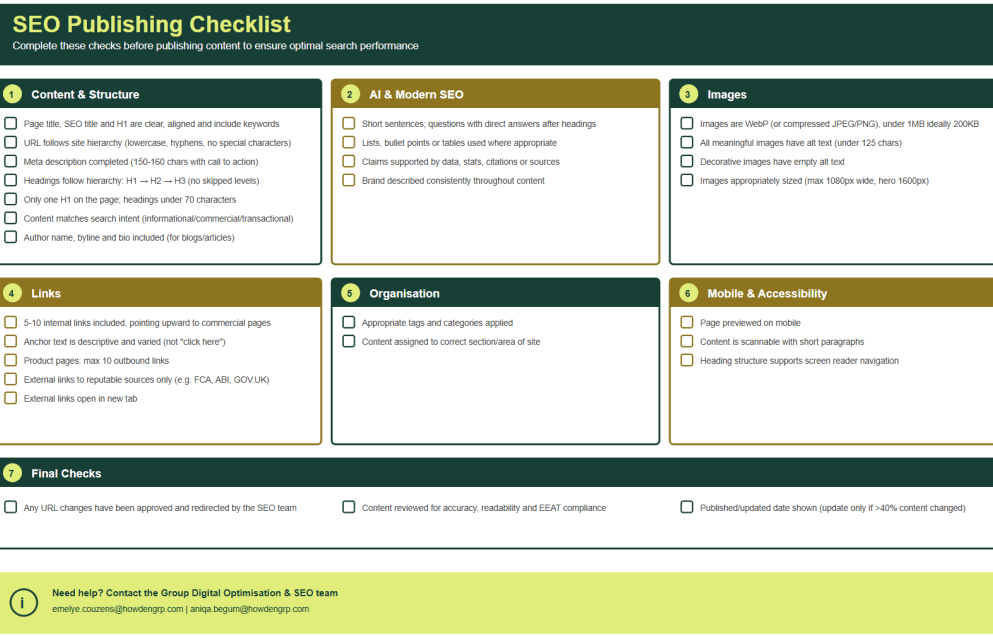
Task: Click the number 3 badge beside Images
Action: (x=688, y=94)
